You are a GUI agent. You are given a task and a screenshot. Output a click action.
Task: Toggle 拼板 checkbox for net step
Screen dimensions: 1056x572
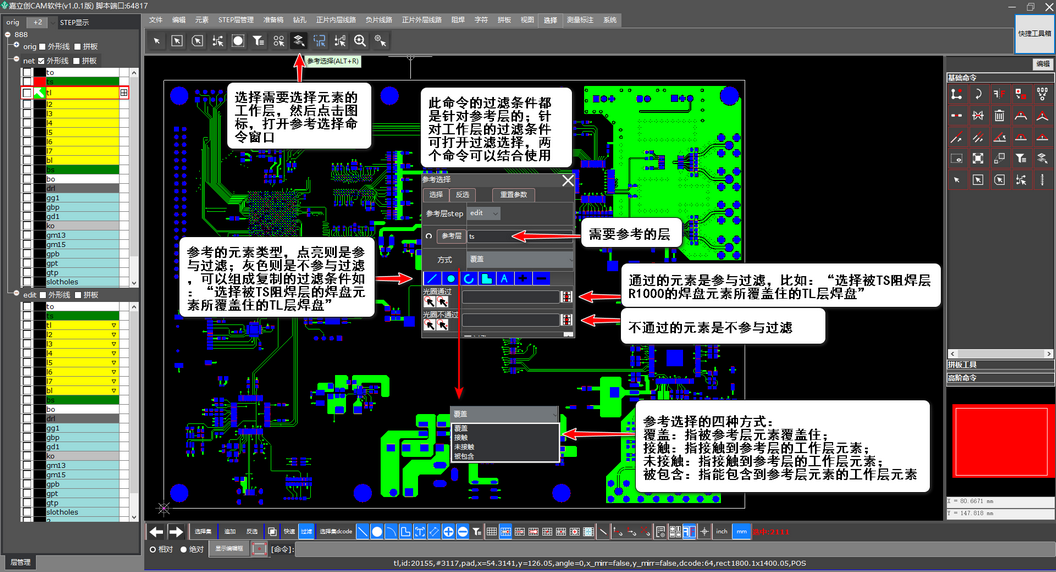tap(76, 61)
